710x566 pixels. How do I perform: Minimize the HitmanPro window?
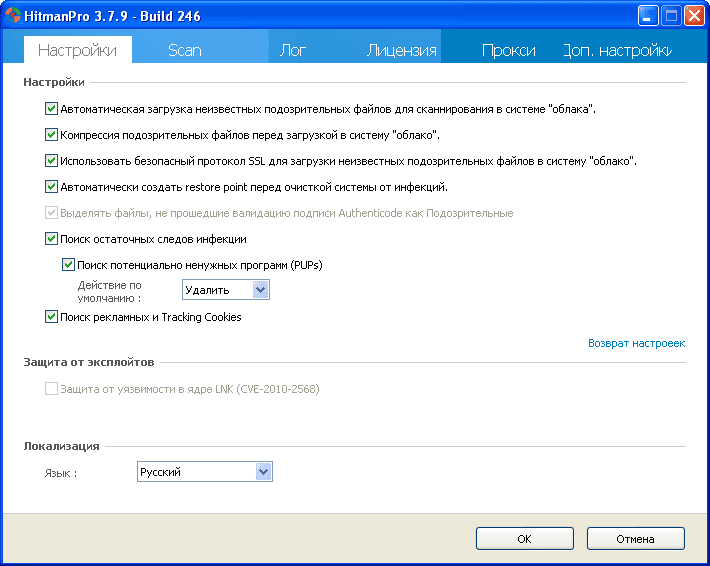pyautogui.click(x=648, y=16)
